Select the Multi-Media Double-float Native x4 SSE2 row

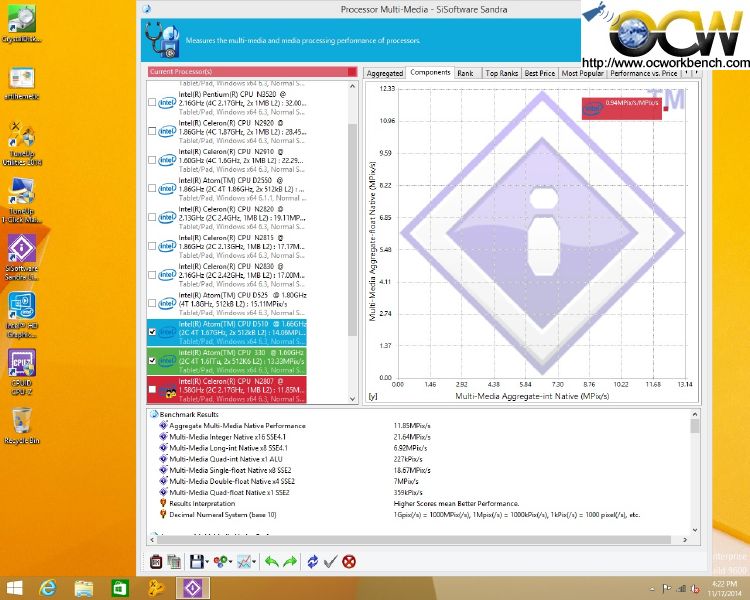pos(232,481)
